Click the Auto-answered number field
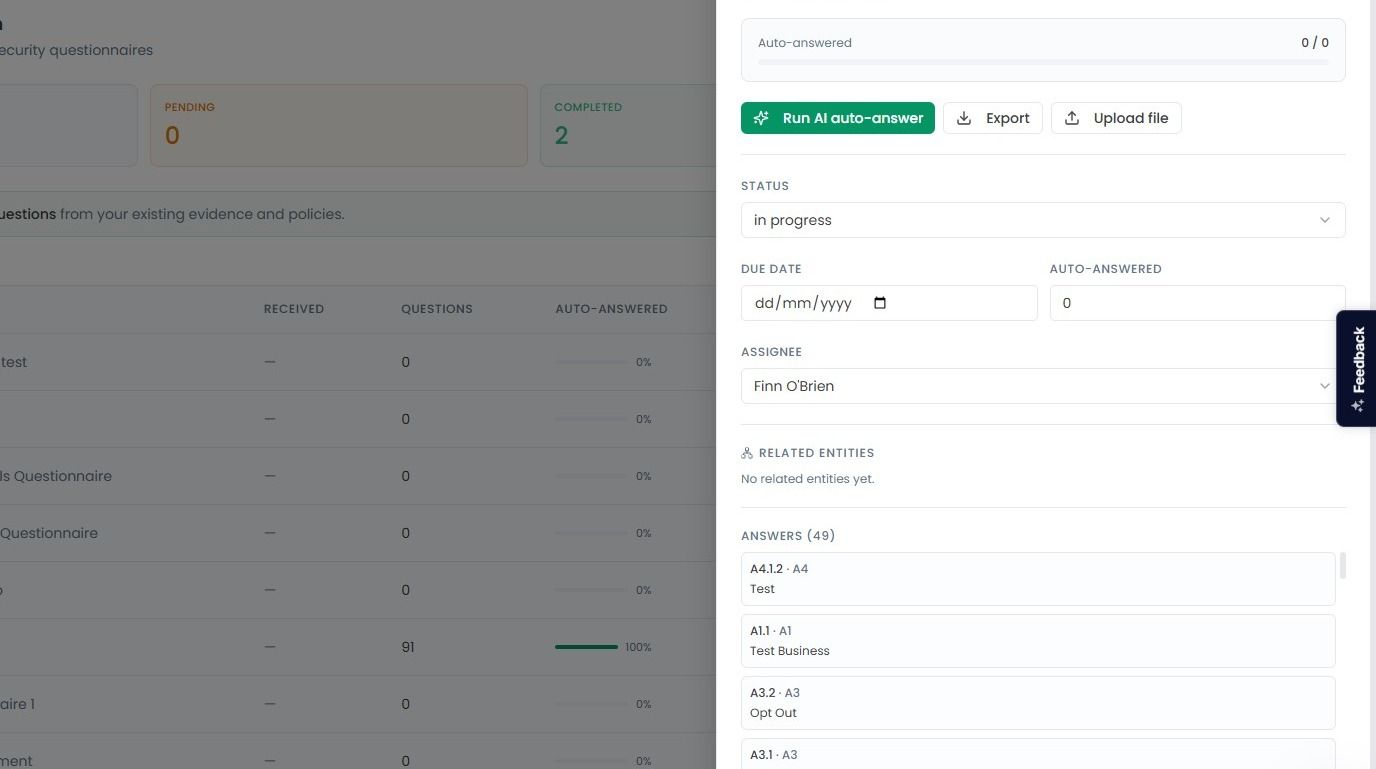Viewport: 1376px width, 769px height. [x=1197, y=303]
